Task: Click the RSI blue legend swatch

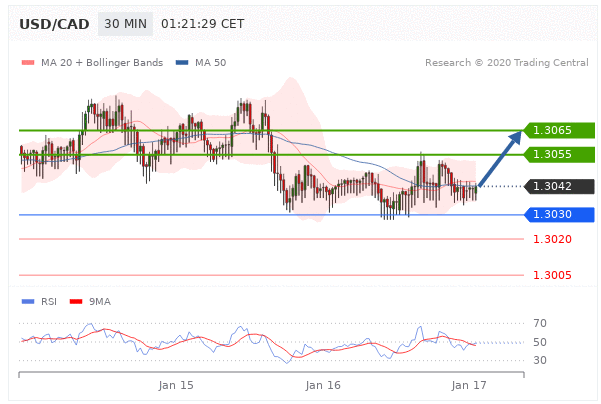Action: point(28,302)
